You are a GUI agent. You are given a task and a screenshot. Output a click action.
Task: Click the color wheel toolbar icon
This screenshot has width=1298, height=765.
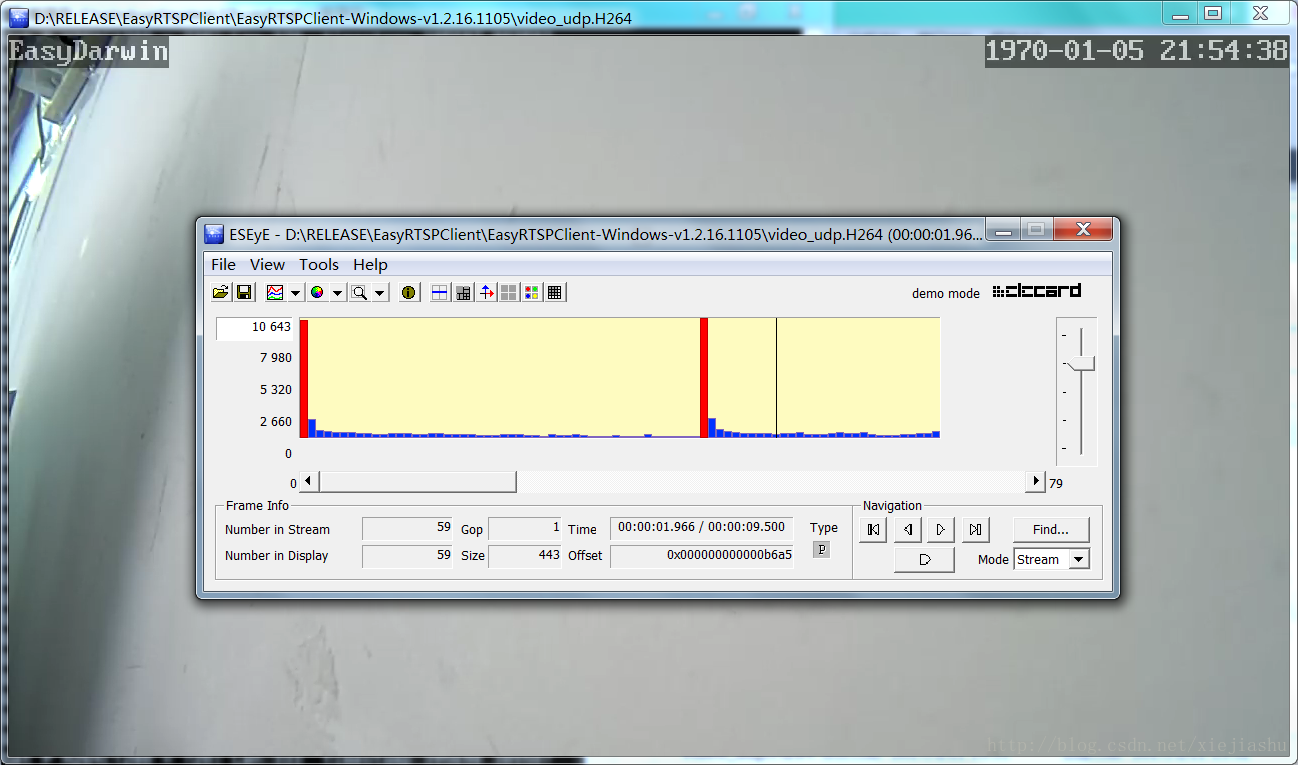point(317,292)
